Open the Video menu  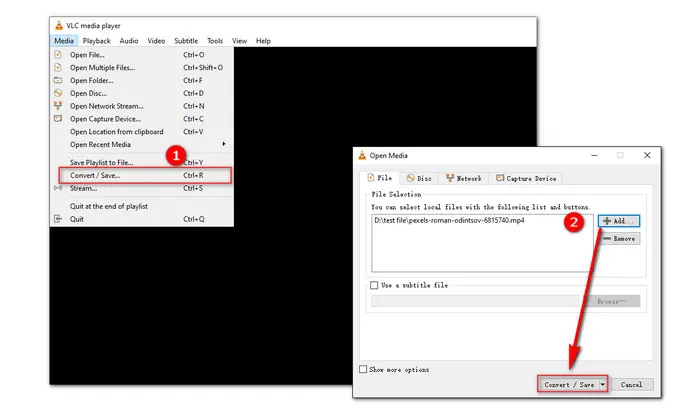click(x=156, y=41)
